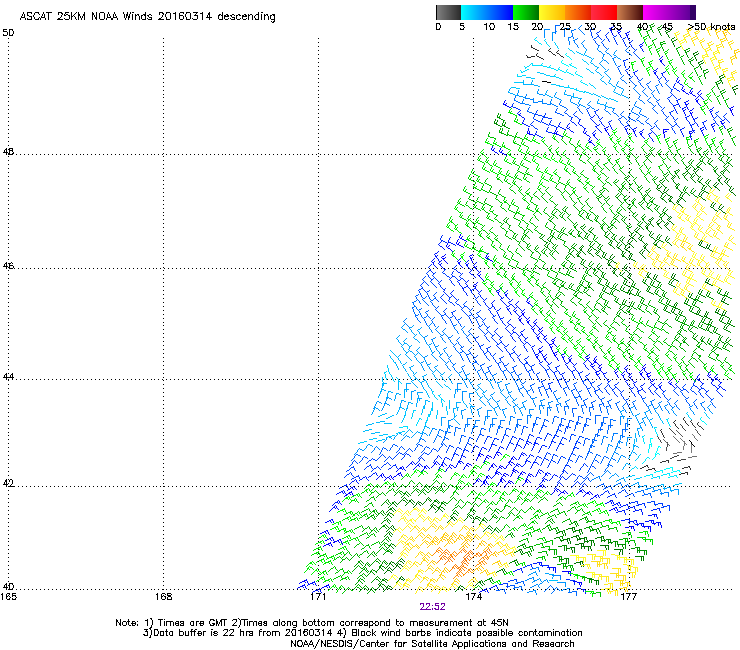
Task: Click the longitude label 177
Action: point(629,597)
